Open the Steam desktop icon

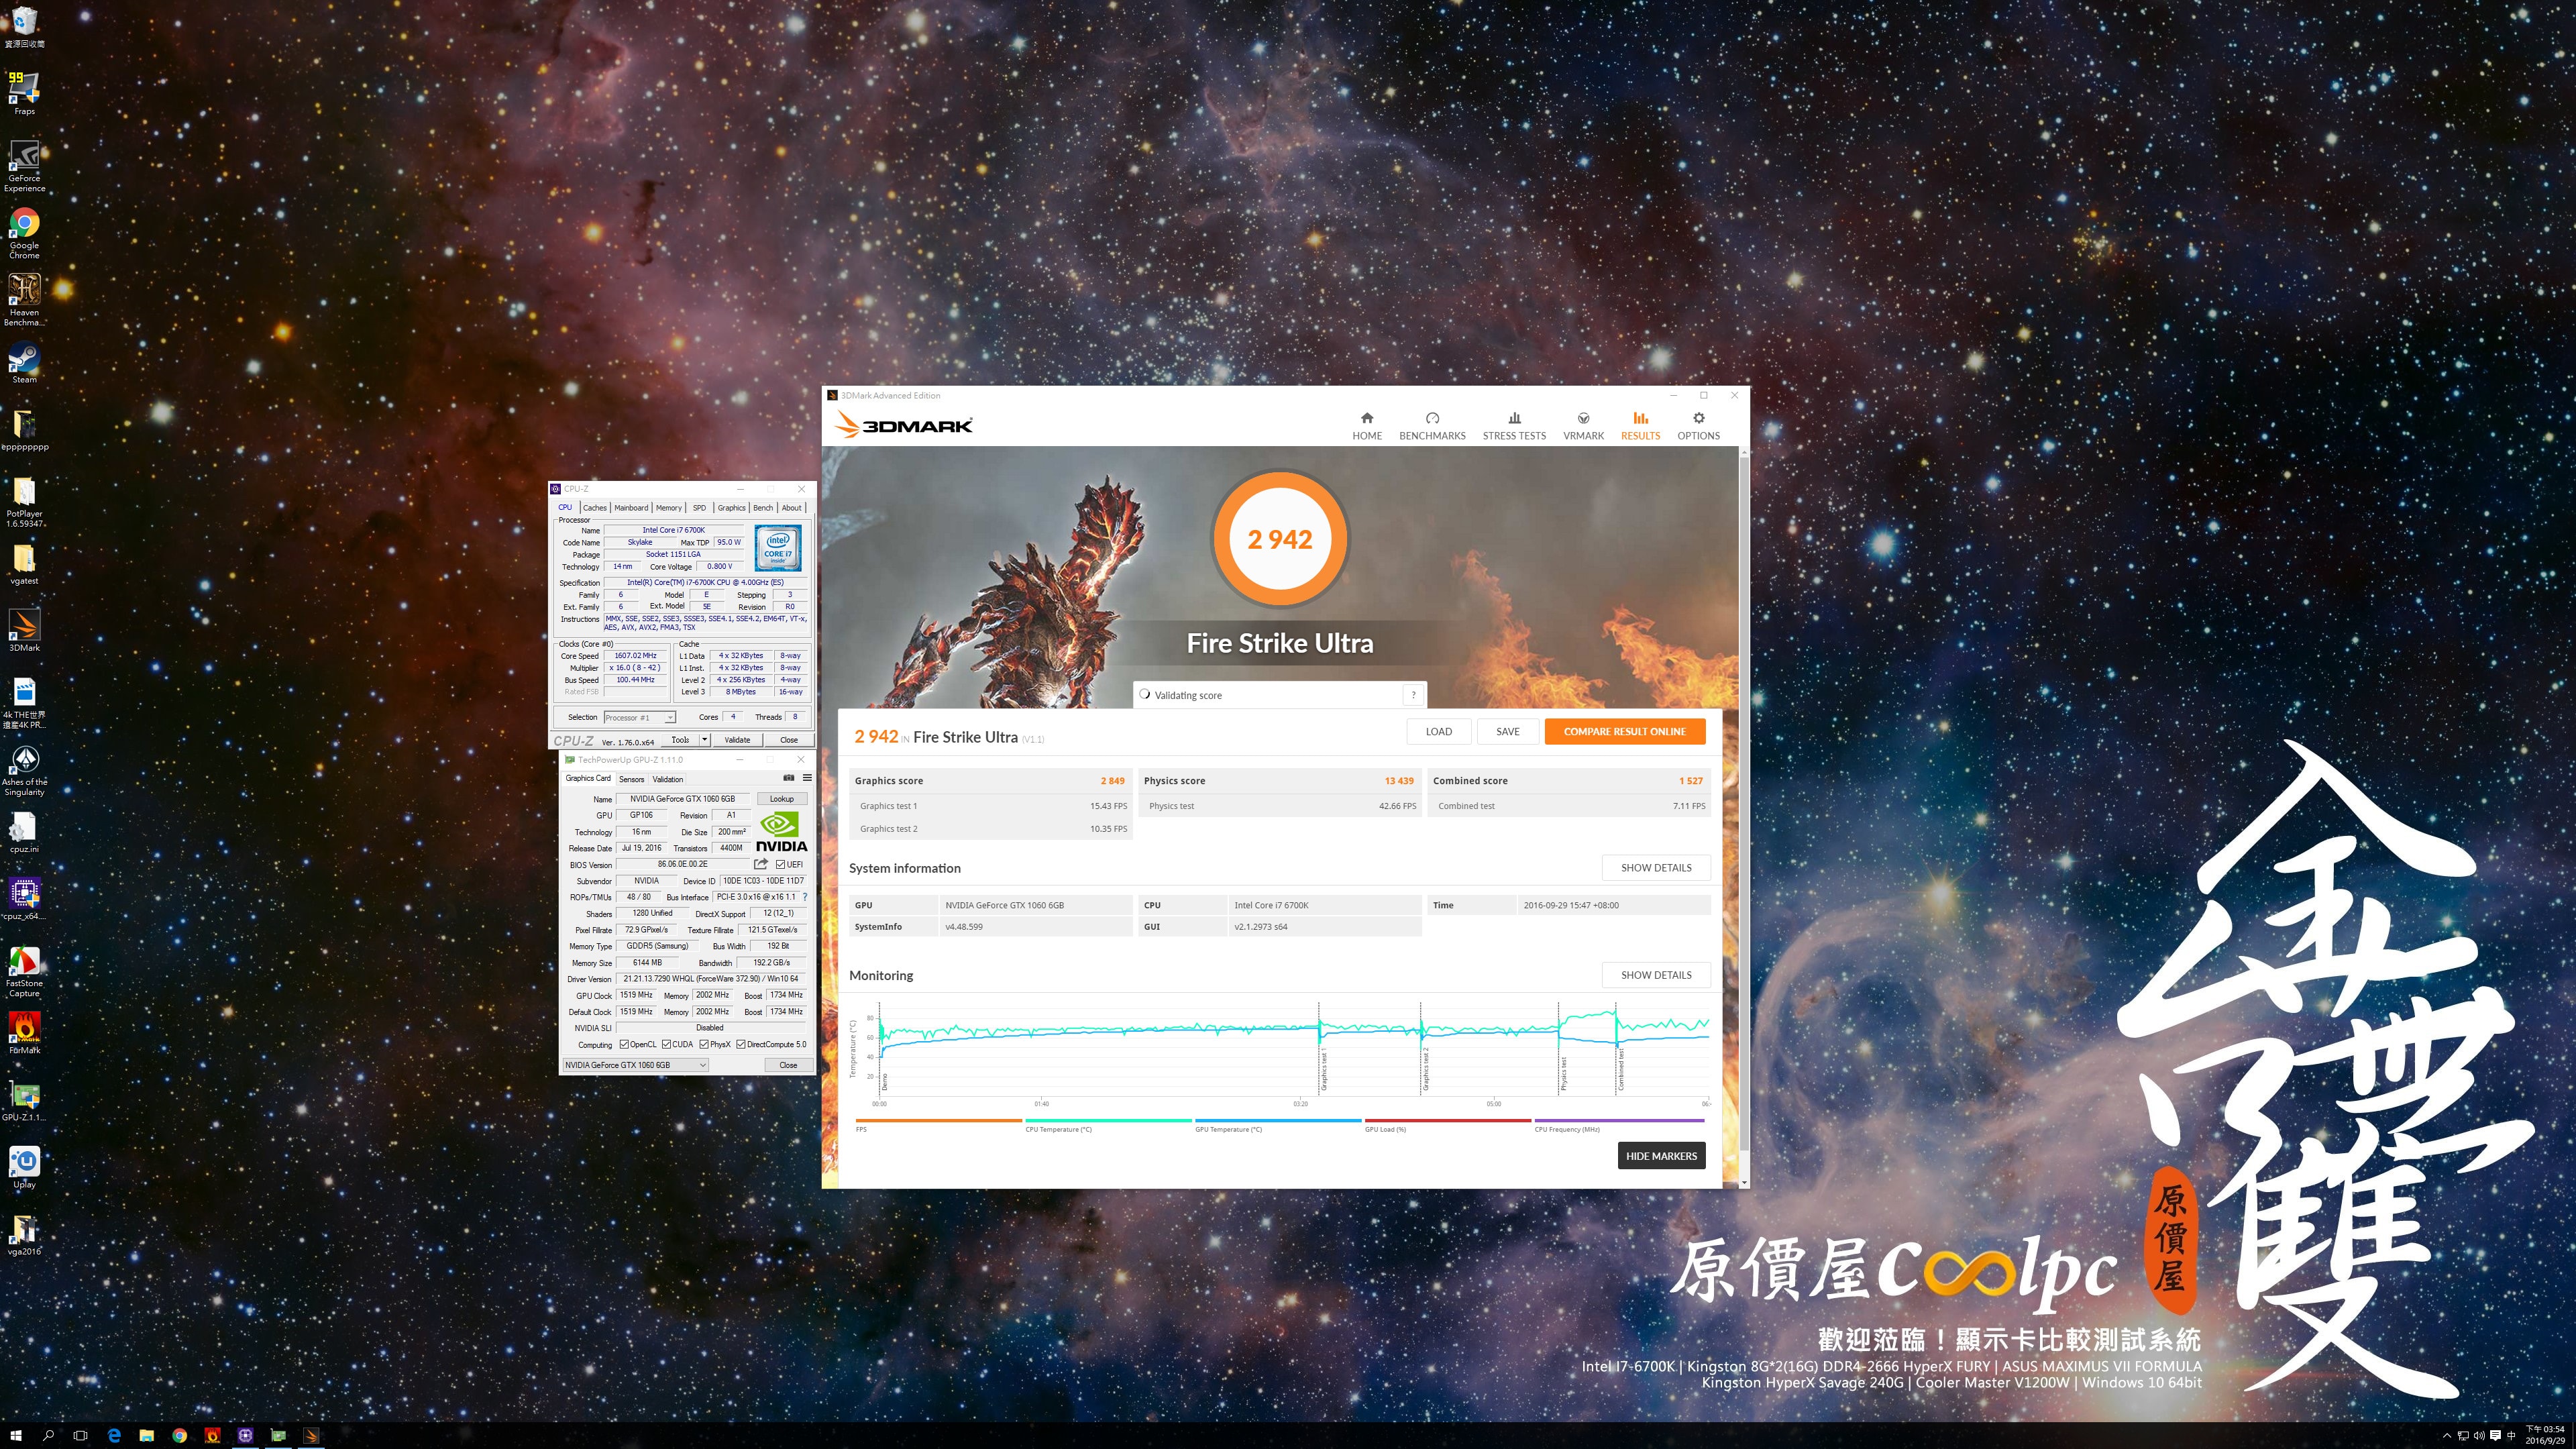pos(24,363)
